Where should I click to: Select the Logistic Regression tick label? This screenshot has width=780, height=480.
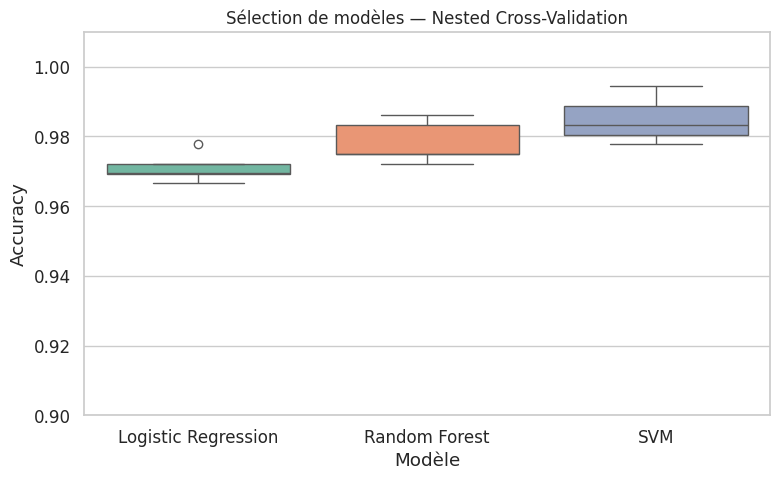pos(198,437)
